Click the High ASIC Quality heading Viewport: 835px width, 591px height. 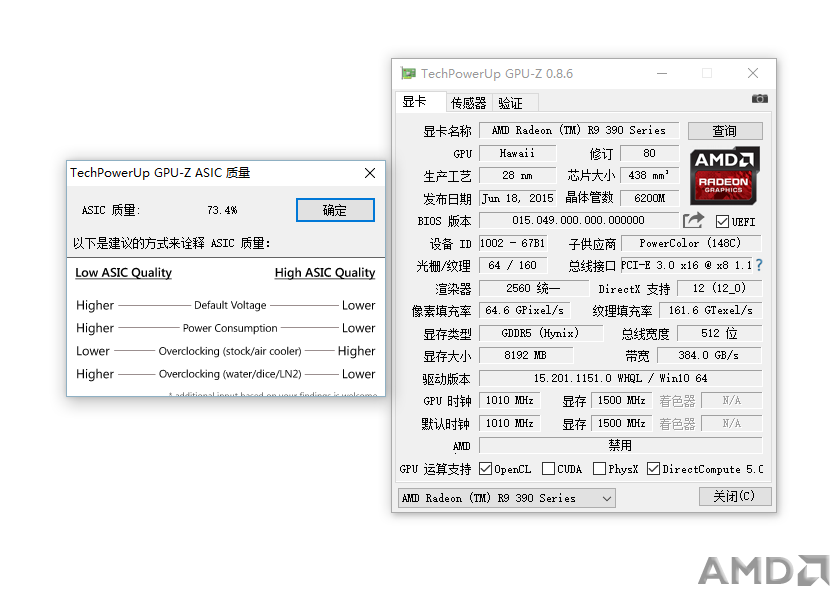click(x=325, y=273)
